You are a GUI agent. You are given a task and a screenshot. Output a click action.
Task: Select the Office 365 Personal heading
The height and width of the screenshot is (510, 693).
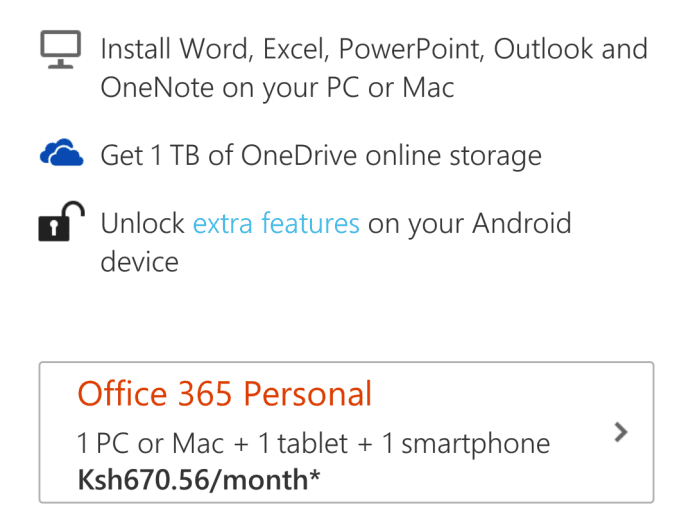(x=225, y=393)
